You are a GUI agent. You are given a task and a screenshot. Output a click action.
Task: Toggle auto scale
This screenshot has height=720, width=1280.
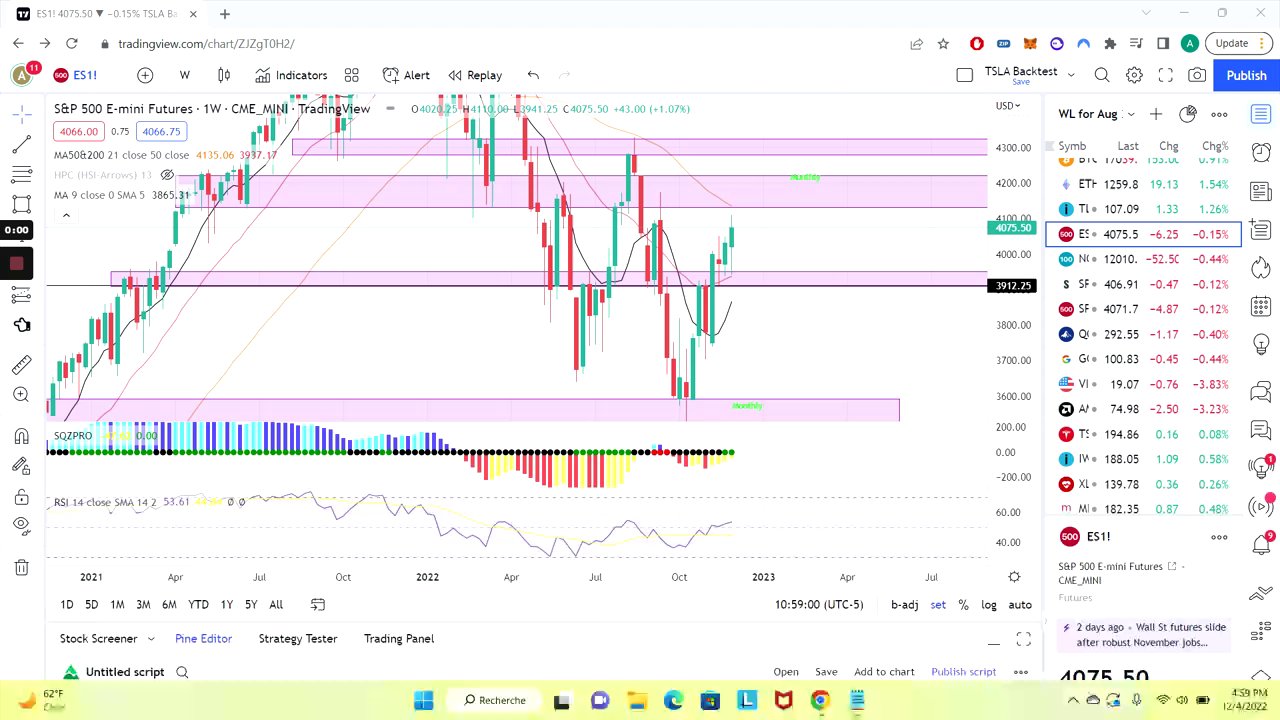click(x=1020, y=604)
